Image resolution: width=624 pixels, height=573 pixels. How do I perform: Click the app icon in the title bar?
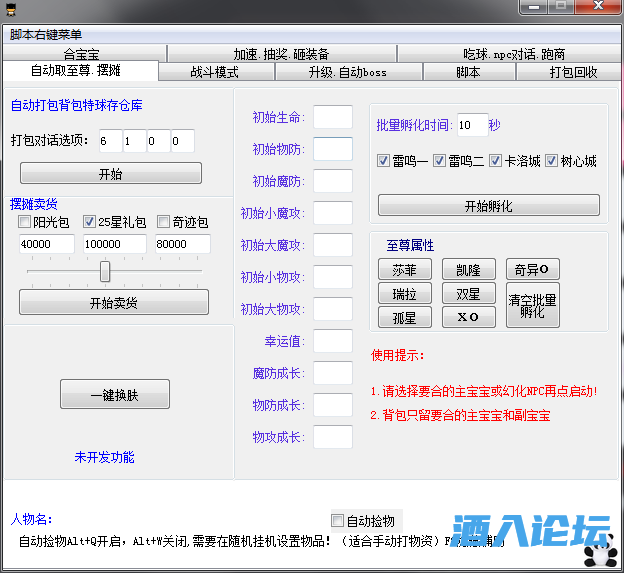pos(11,9)
